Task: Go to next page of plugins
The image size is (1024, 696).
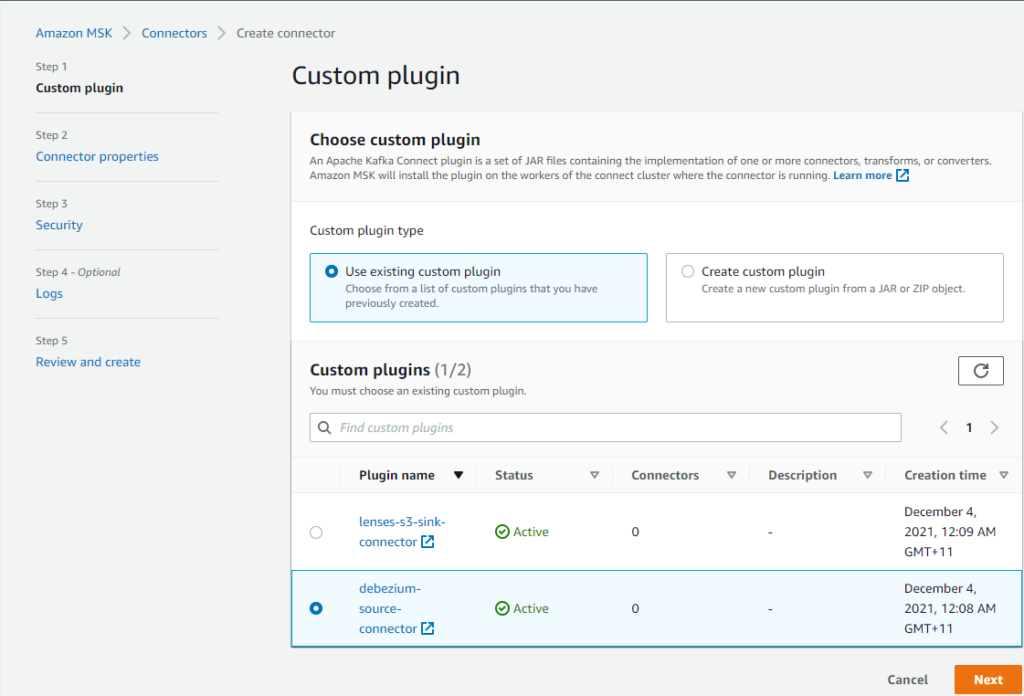Action: click(x=994, y=427)
